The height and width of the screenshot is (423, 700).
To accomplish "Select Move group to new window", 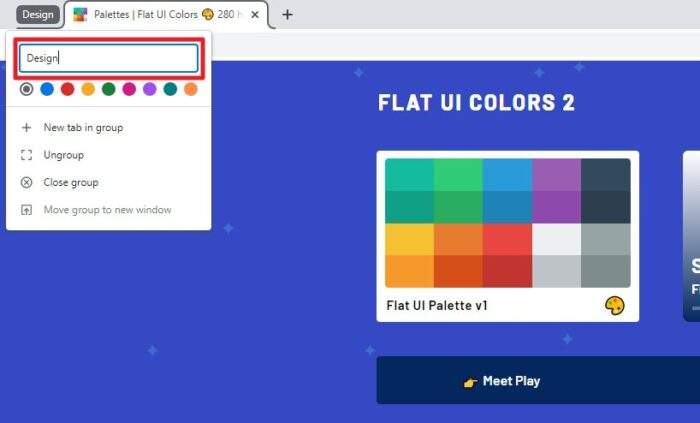I will click(108, 210).
